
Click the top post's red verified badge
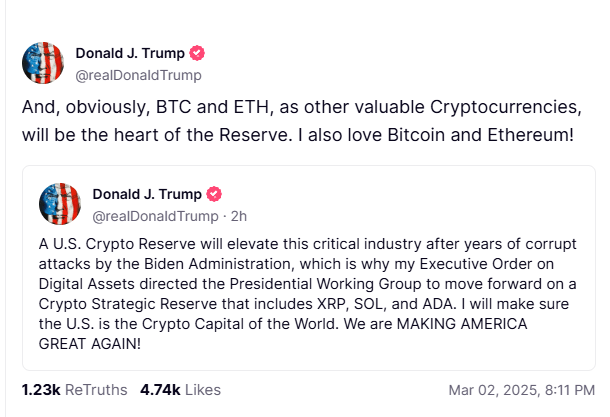(x=197, y=53)
